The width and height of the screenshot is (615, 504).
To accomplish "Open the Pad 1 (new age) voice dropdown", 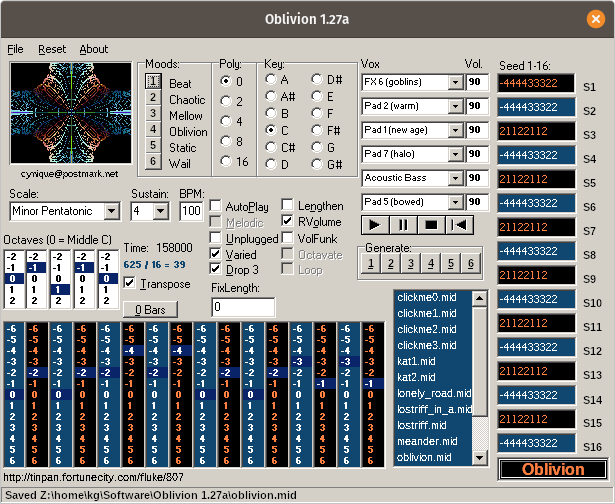I will pyautogui.click(x=455, y=130).
